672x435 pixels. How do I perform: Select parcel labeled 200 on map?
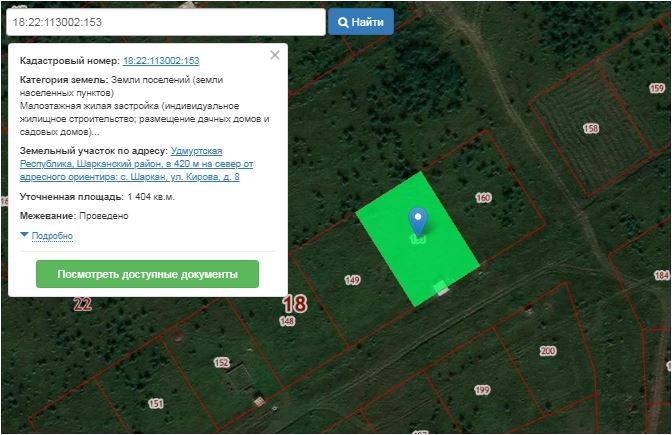coord(547,350)
